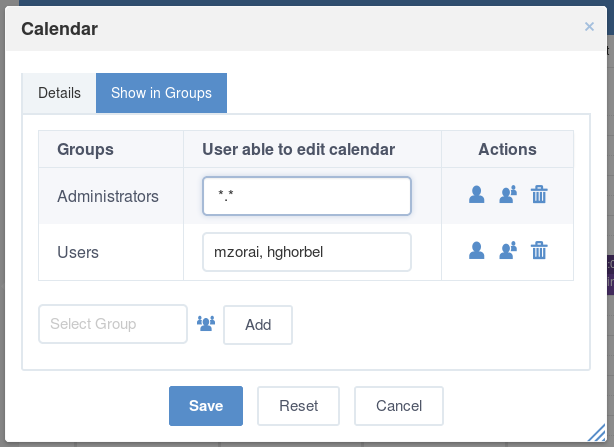
Task: Edit the Administrators permission field
Action: (x=307, y=196)
